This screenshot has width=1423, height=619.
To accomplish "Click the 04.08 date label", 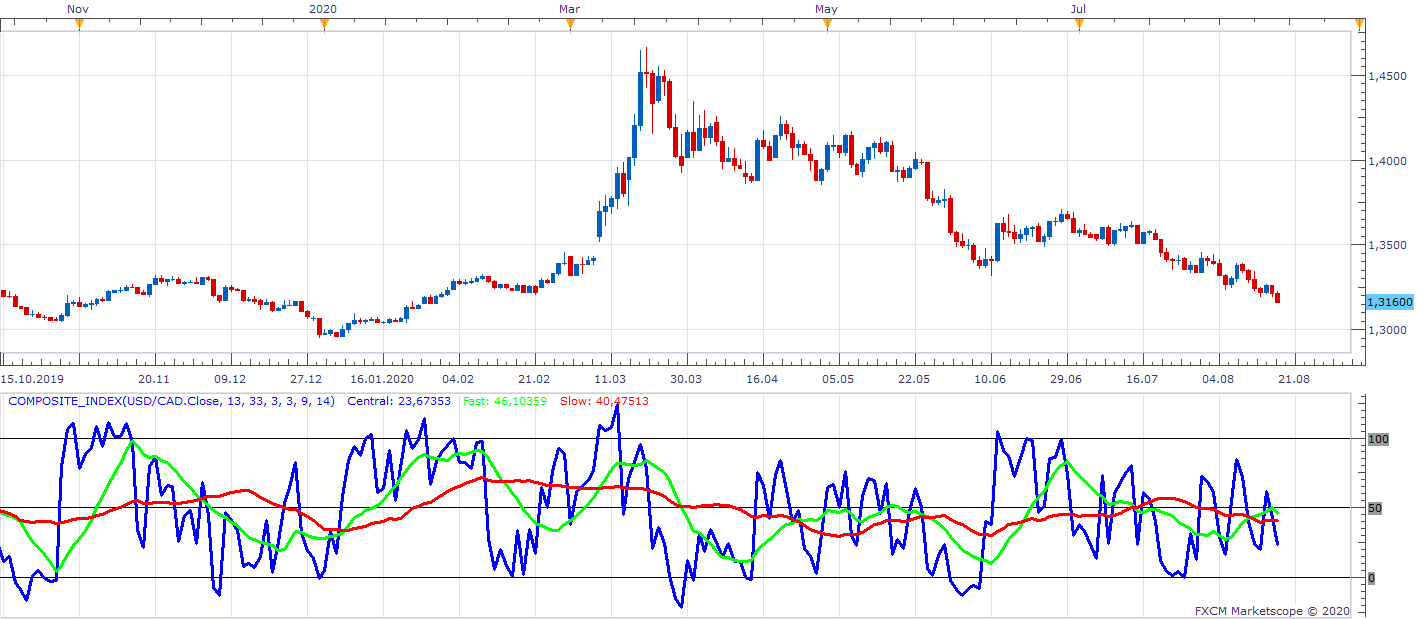I will coord(1218,380).
